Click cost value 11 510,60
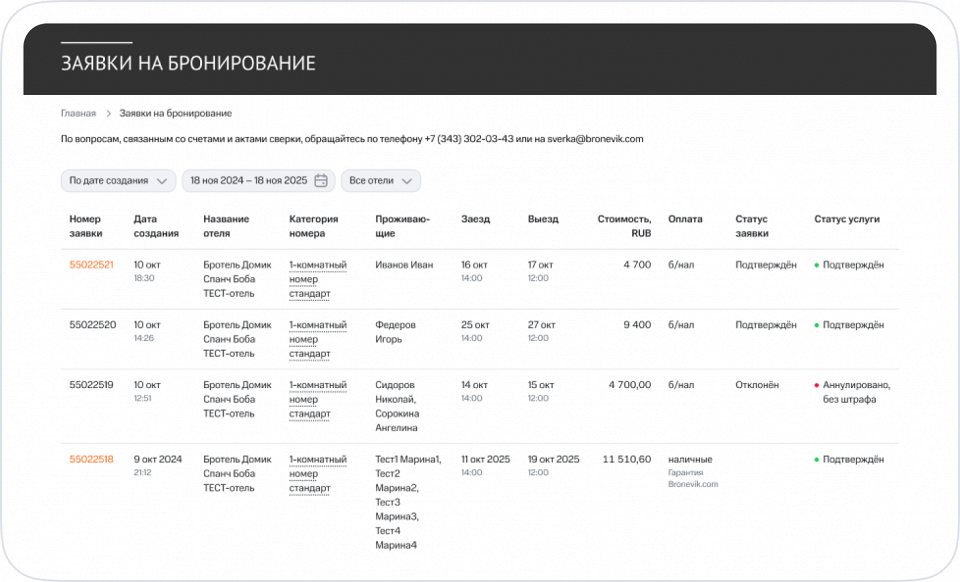 click(627, 460)
